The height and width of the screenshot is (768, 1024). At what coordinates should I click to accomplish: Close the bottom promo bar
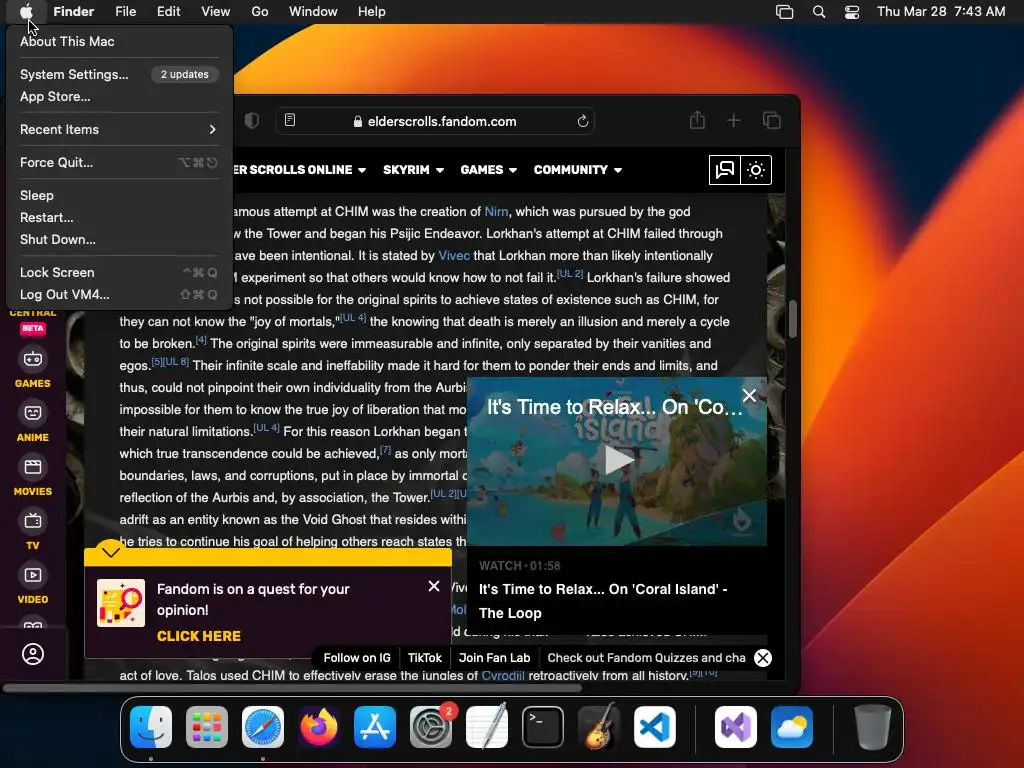click(763, 658)
